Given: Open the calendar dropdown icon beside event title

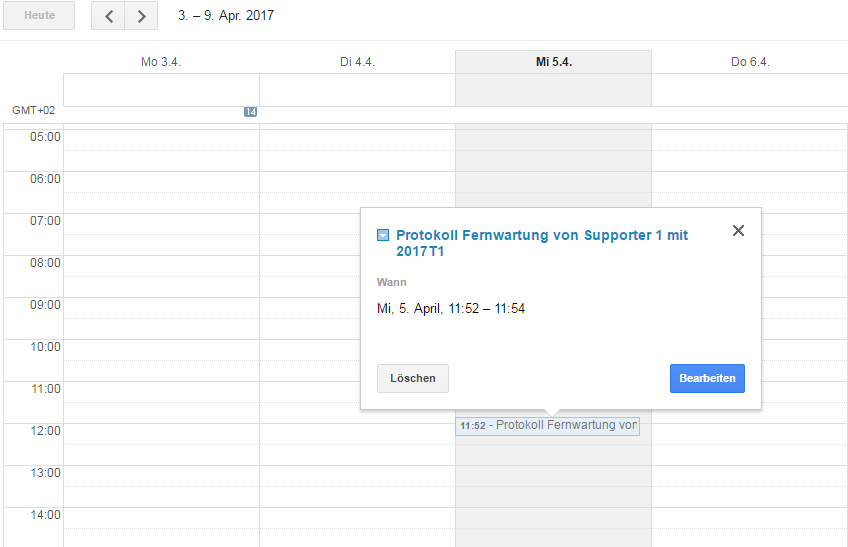Looking at the screenshot, I should pos(383,235).
